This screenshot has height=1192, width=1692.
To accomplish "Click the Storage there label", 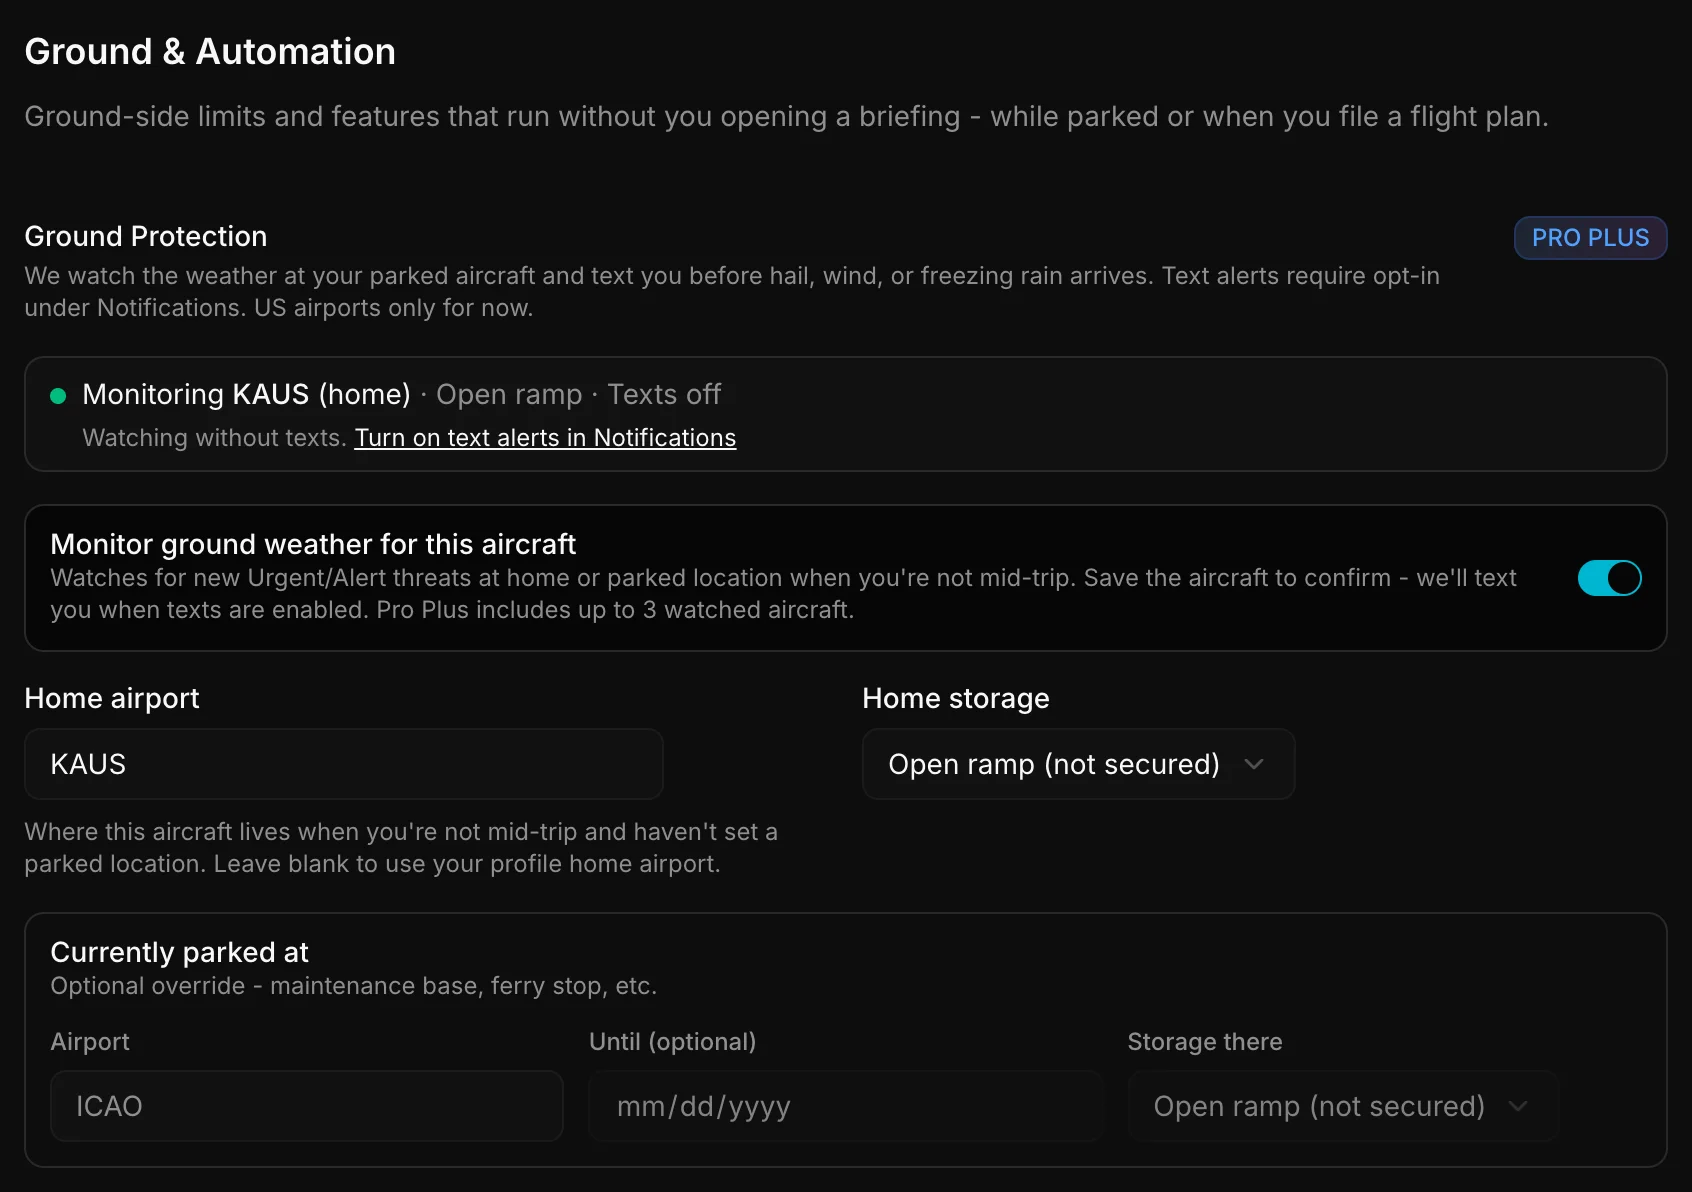I will coord(1205,1042).
